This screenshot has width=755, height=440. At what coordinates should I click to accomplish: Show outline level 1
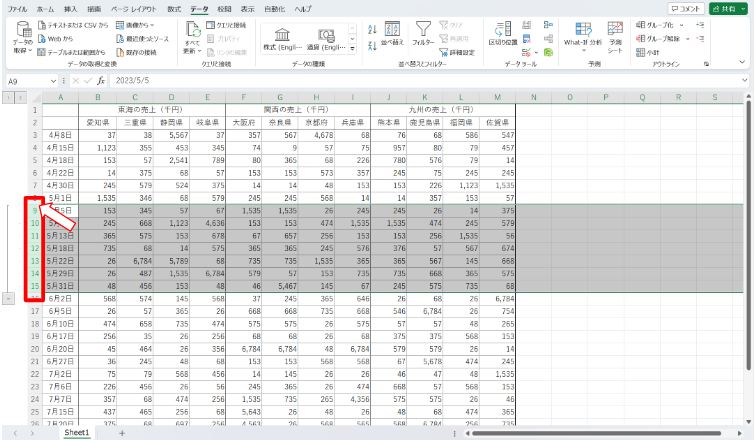point(8,98)
